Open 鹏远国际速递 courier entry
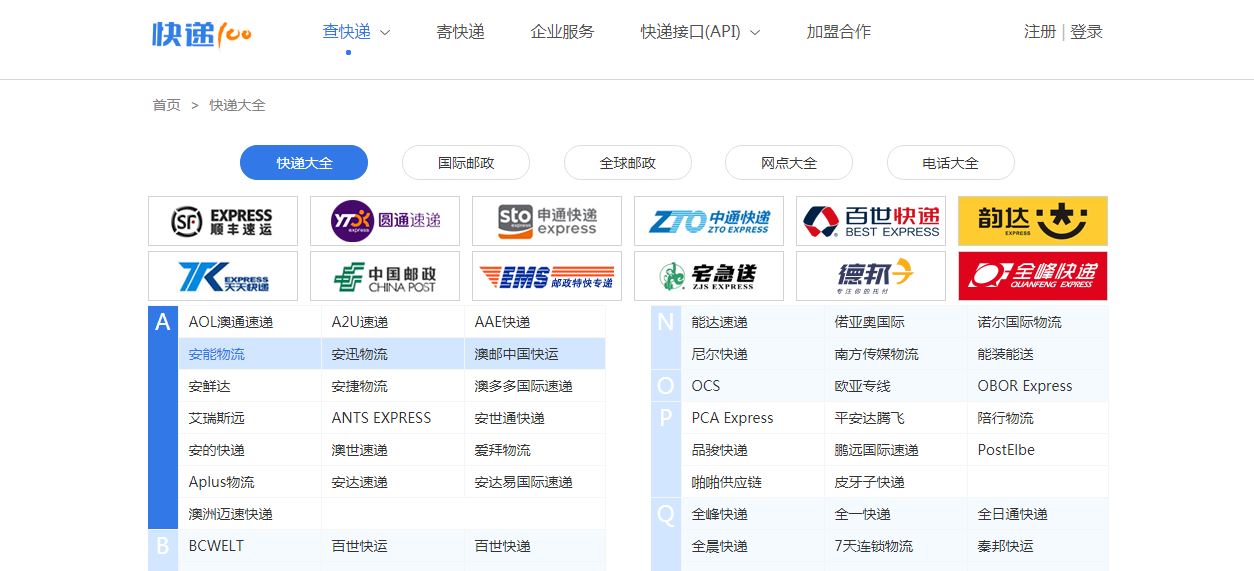The width and height of the screenshot is (1254, 571). point(877,450)
